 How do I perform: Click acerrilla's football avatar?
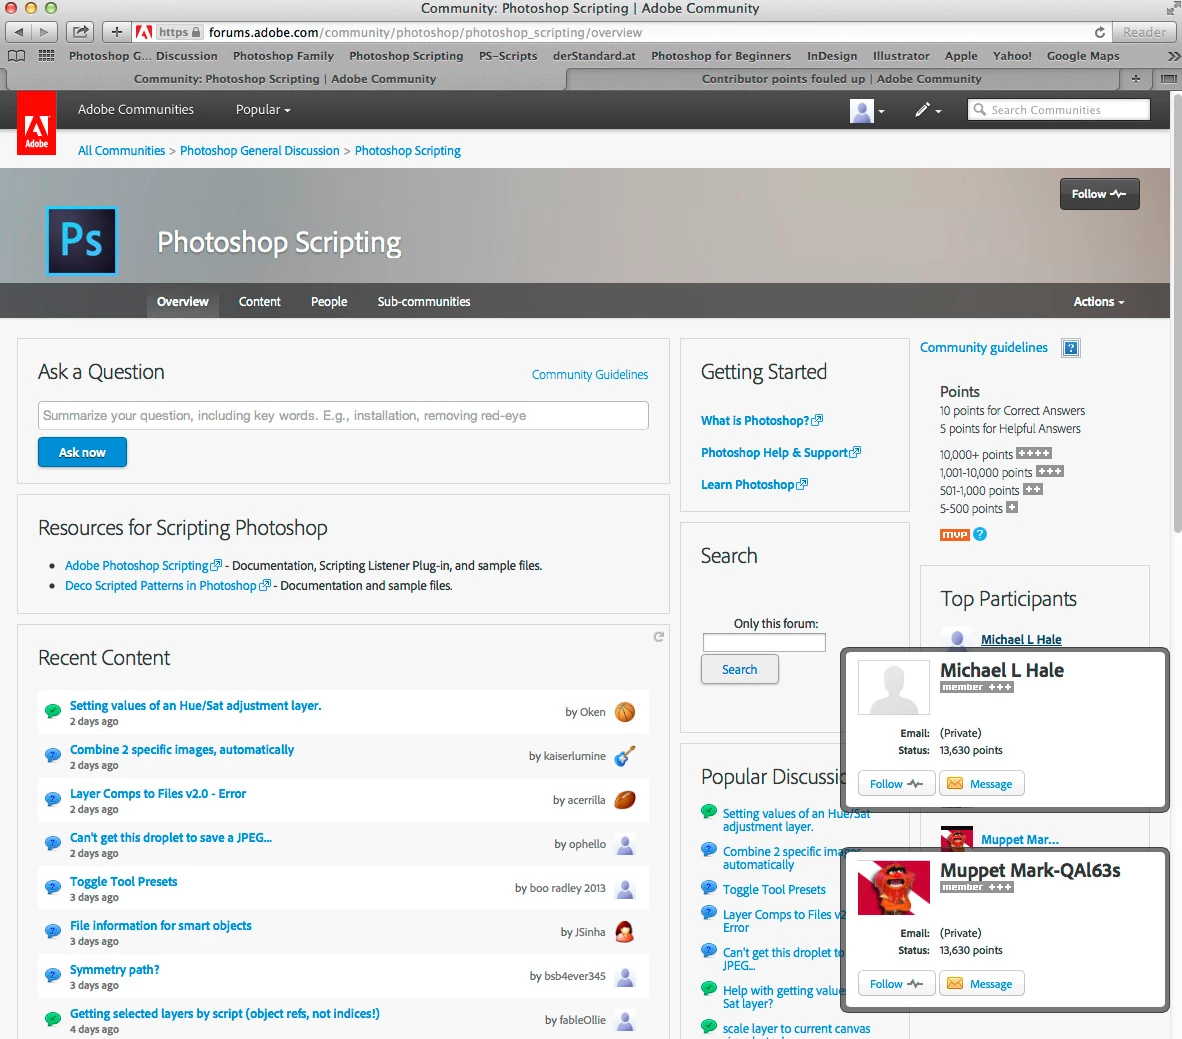pyautogui.click(x=625, y=800)
